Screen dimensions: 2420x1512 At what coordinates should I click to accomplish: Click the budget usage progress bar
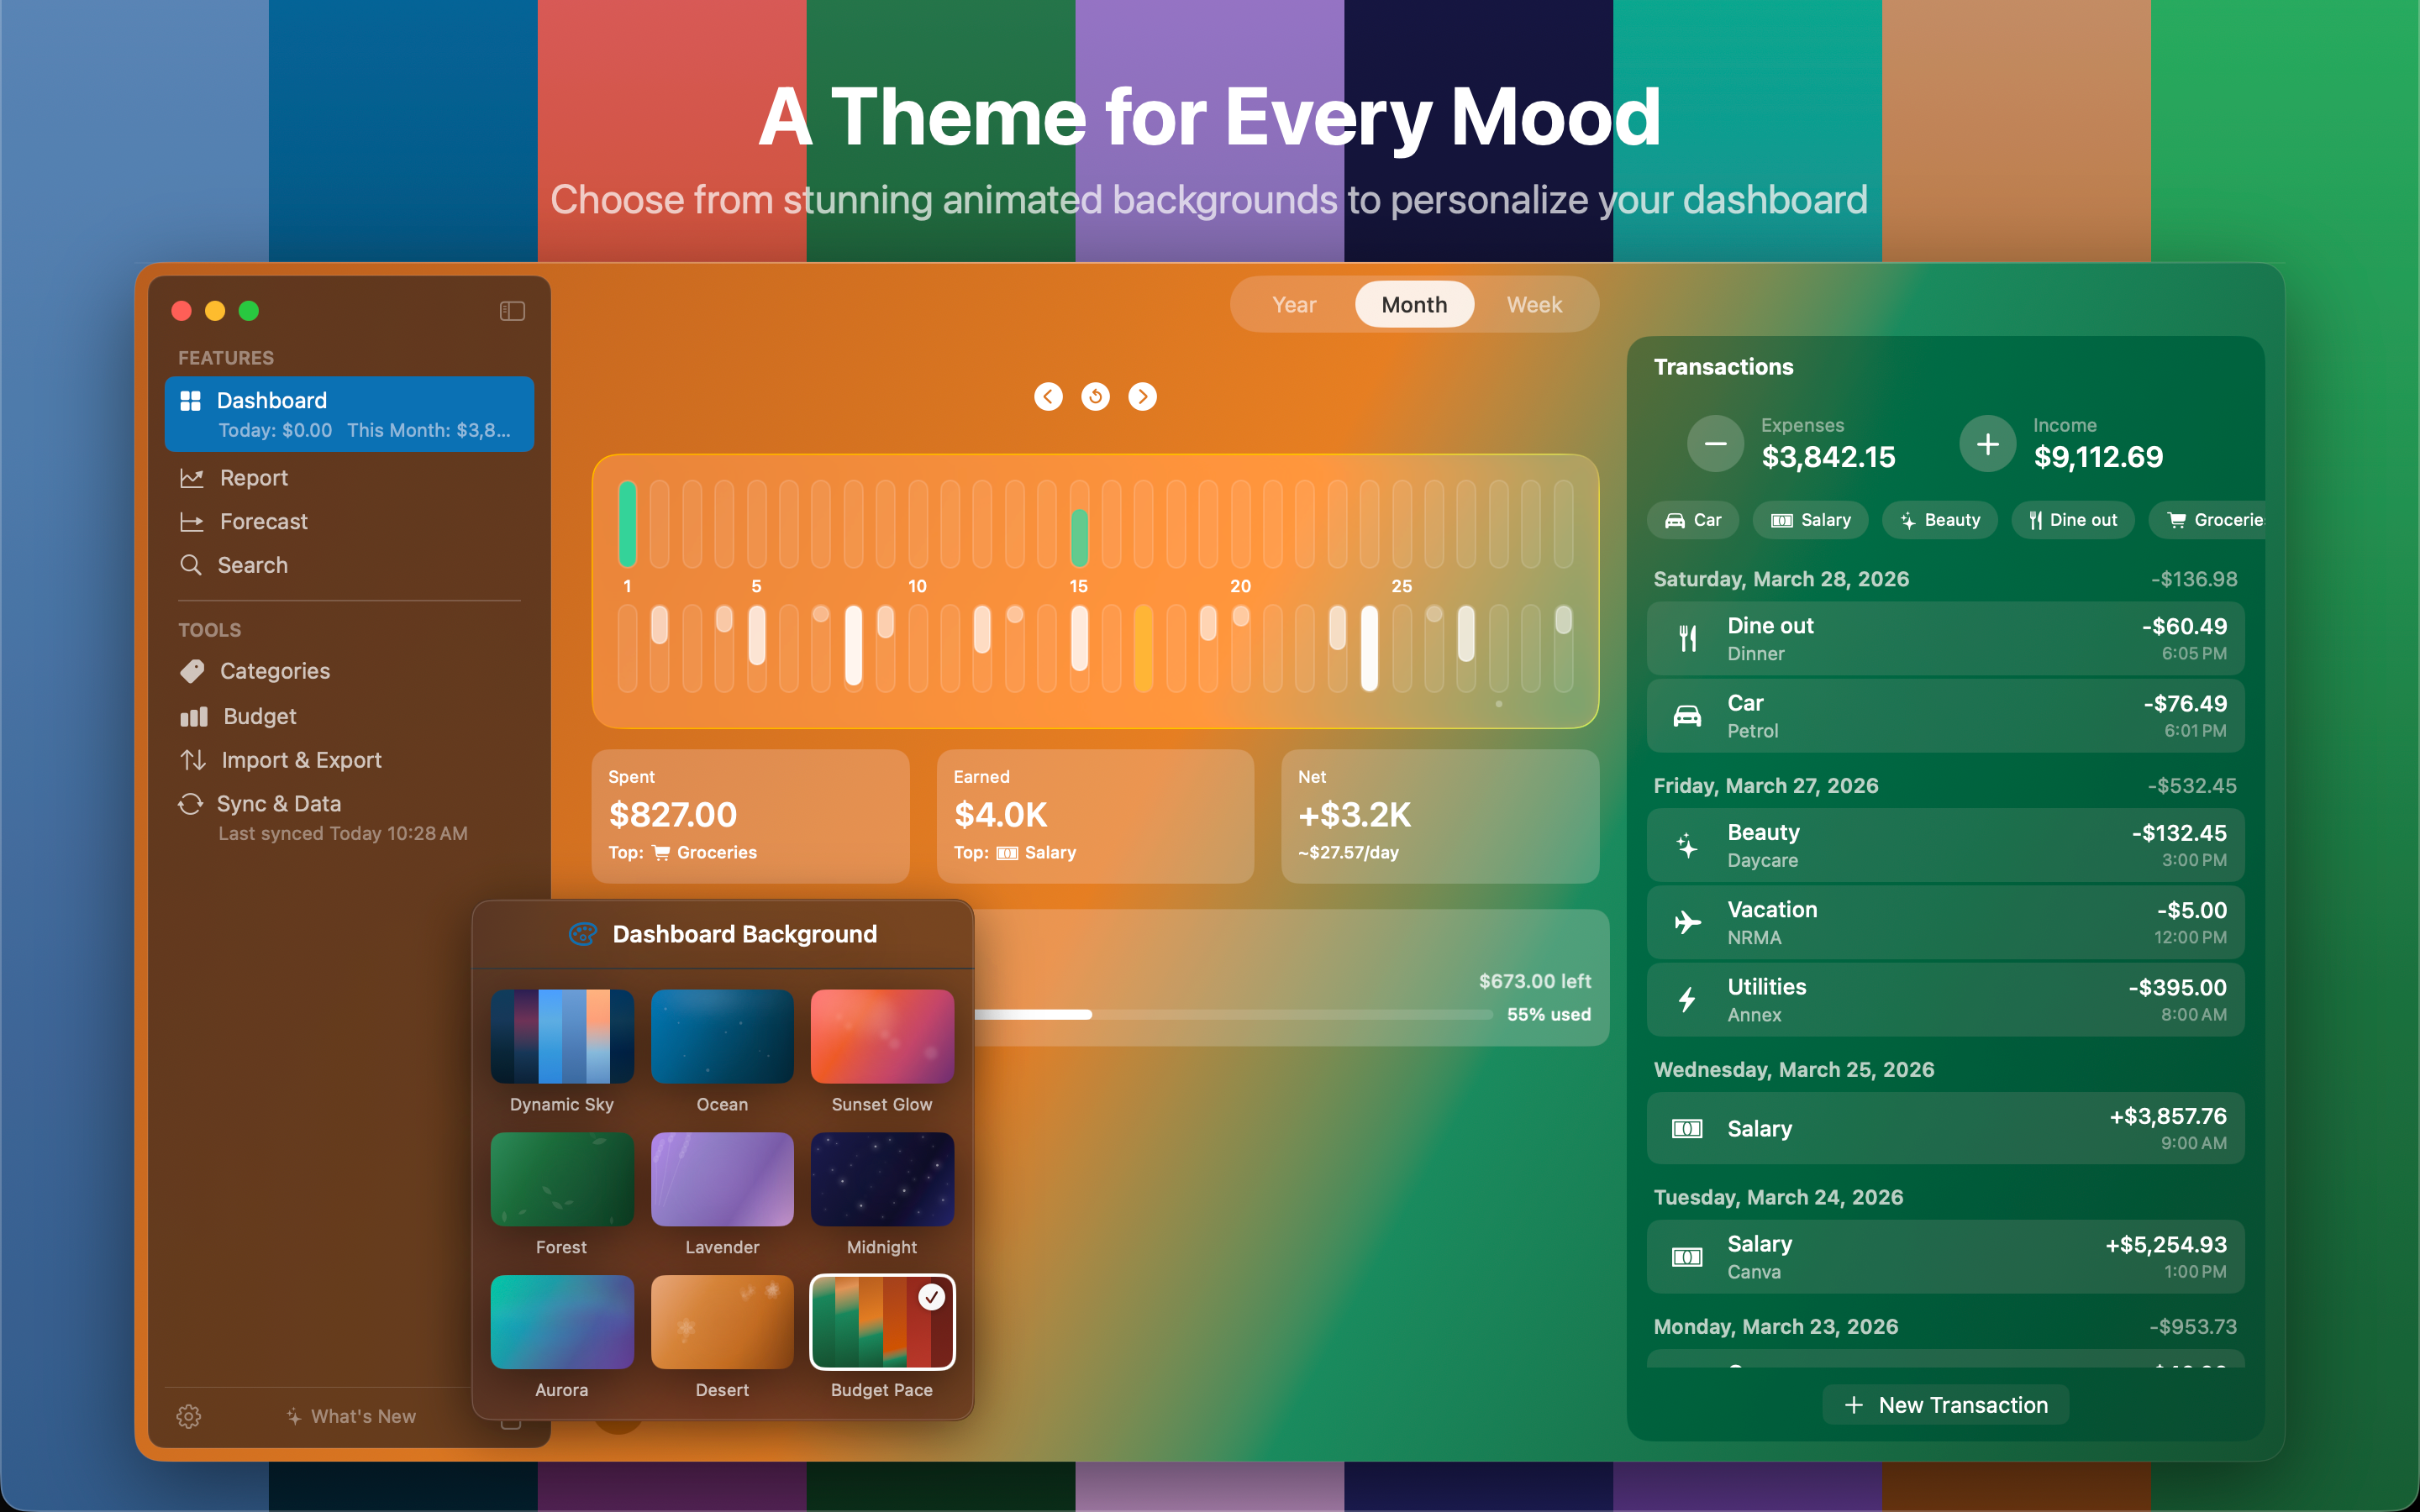point(1233,1014)
